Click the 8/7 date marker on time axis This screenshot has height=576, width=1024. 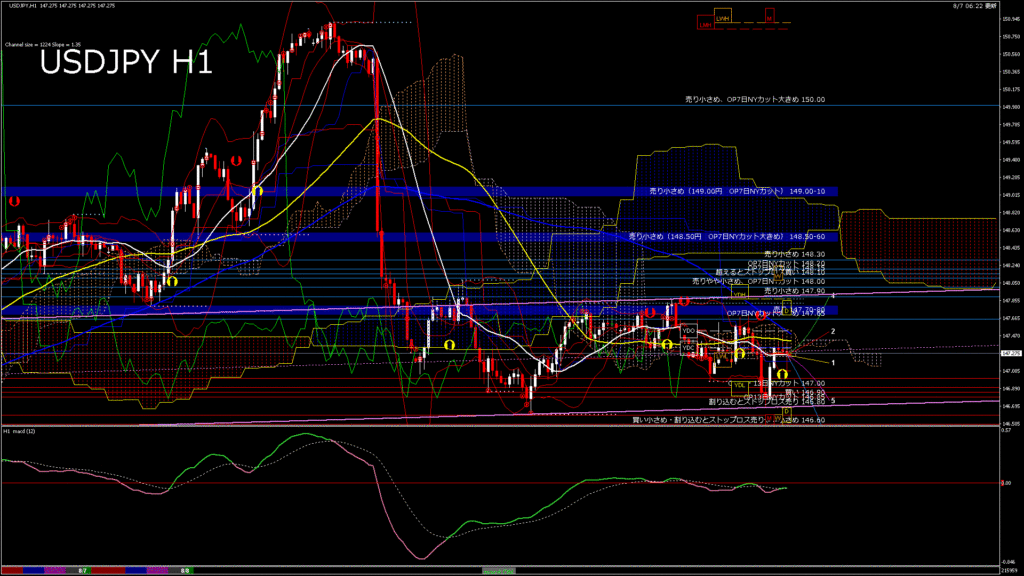coord(84,570)
